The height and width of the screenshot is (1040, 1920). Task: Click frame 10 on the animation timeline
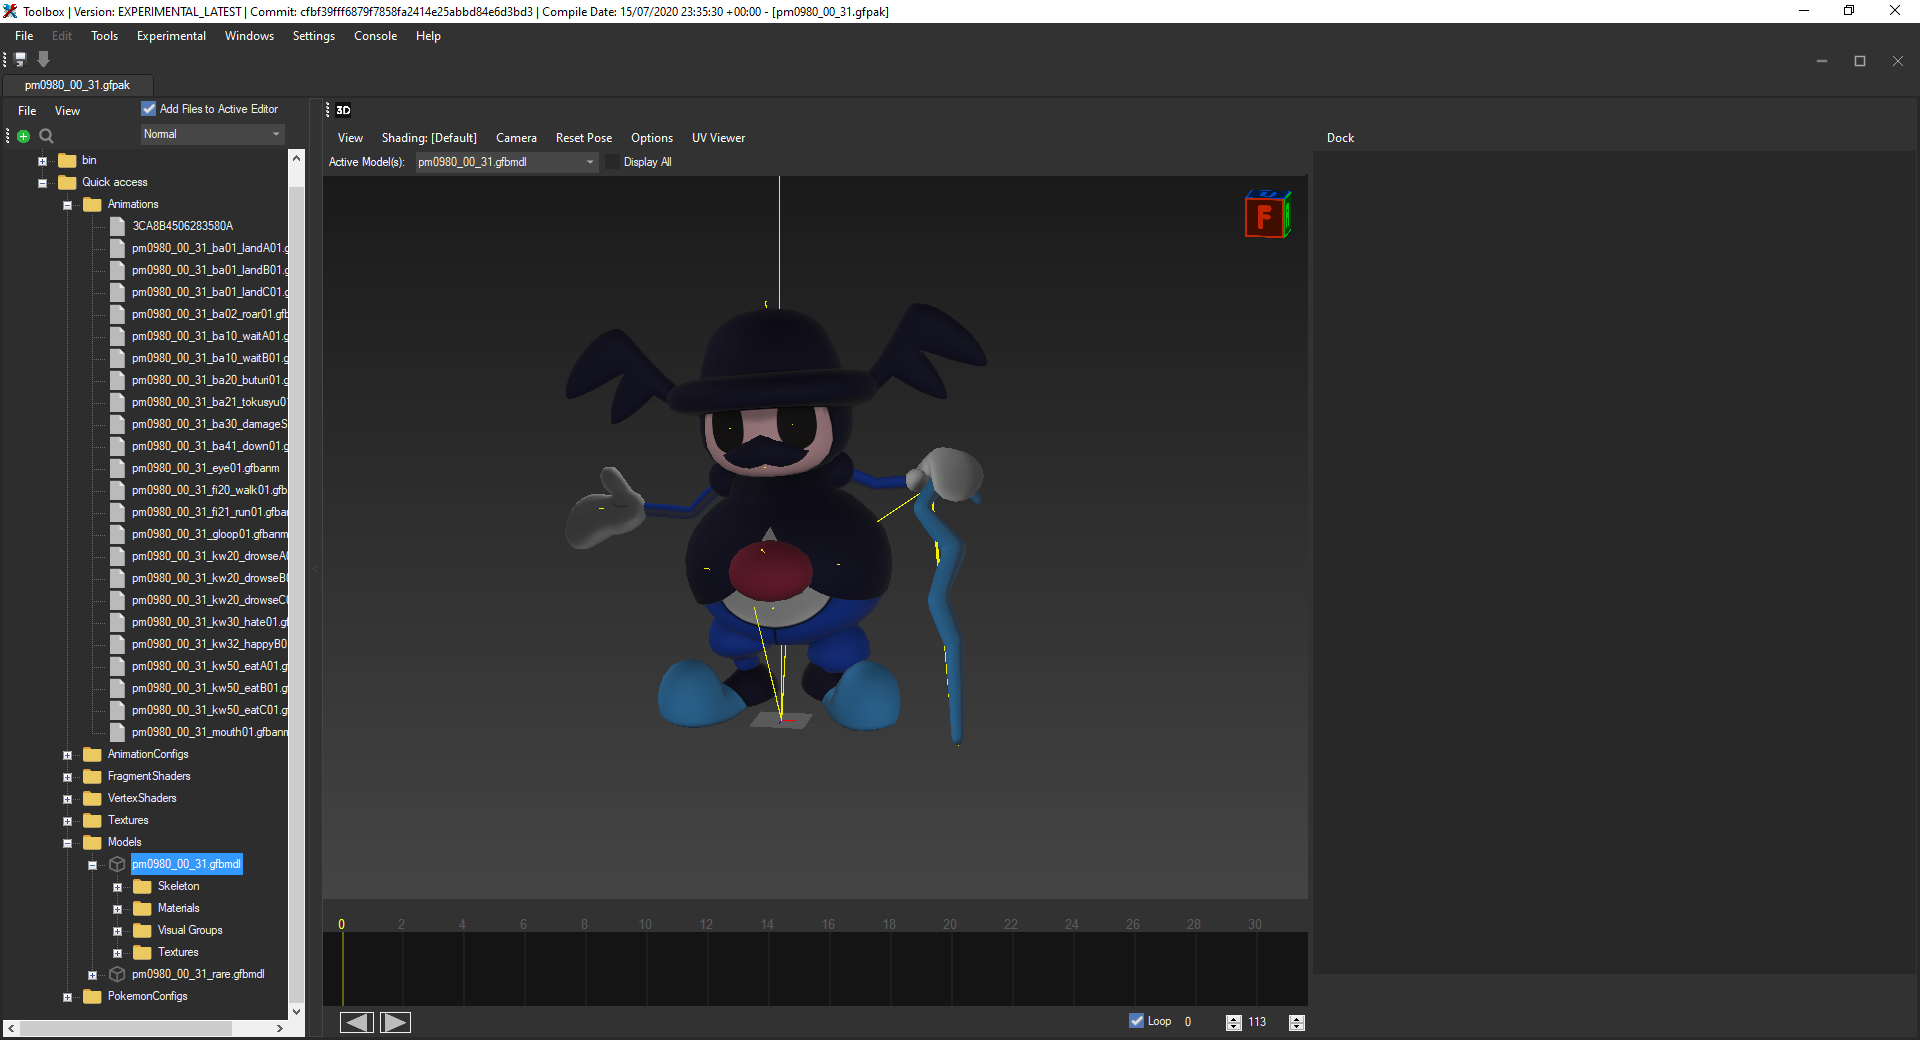[x=646, y=925]
